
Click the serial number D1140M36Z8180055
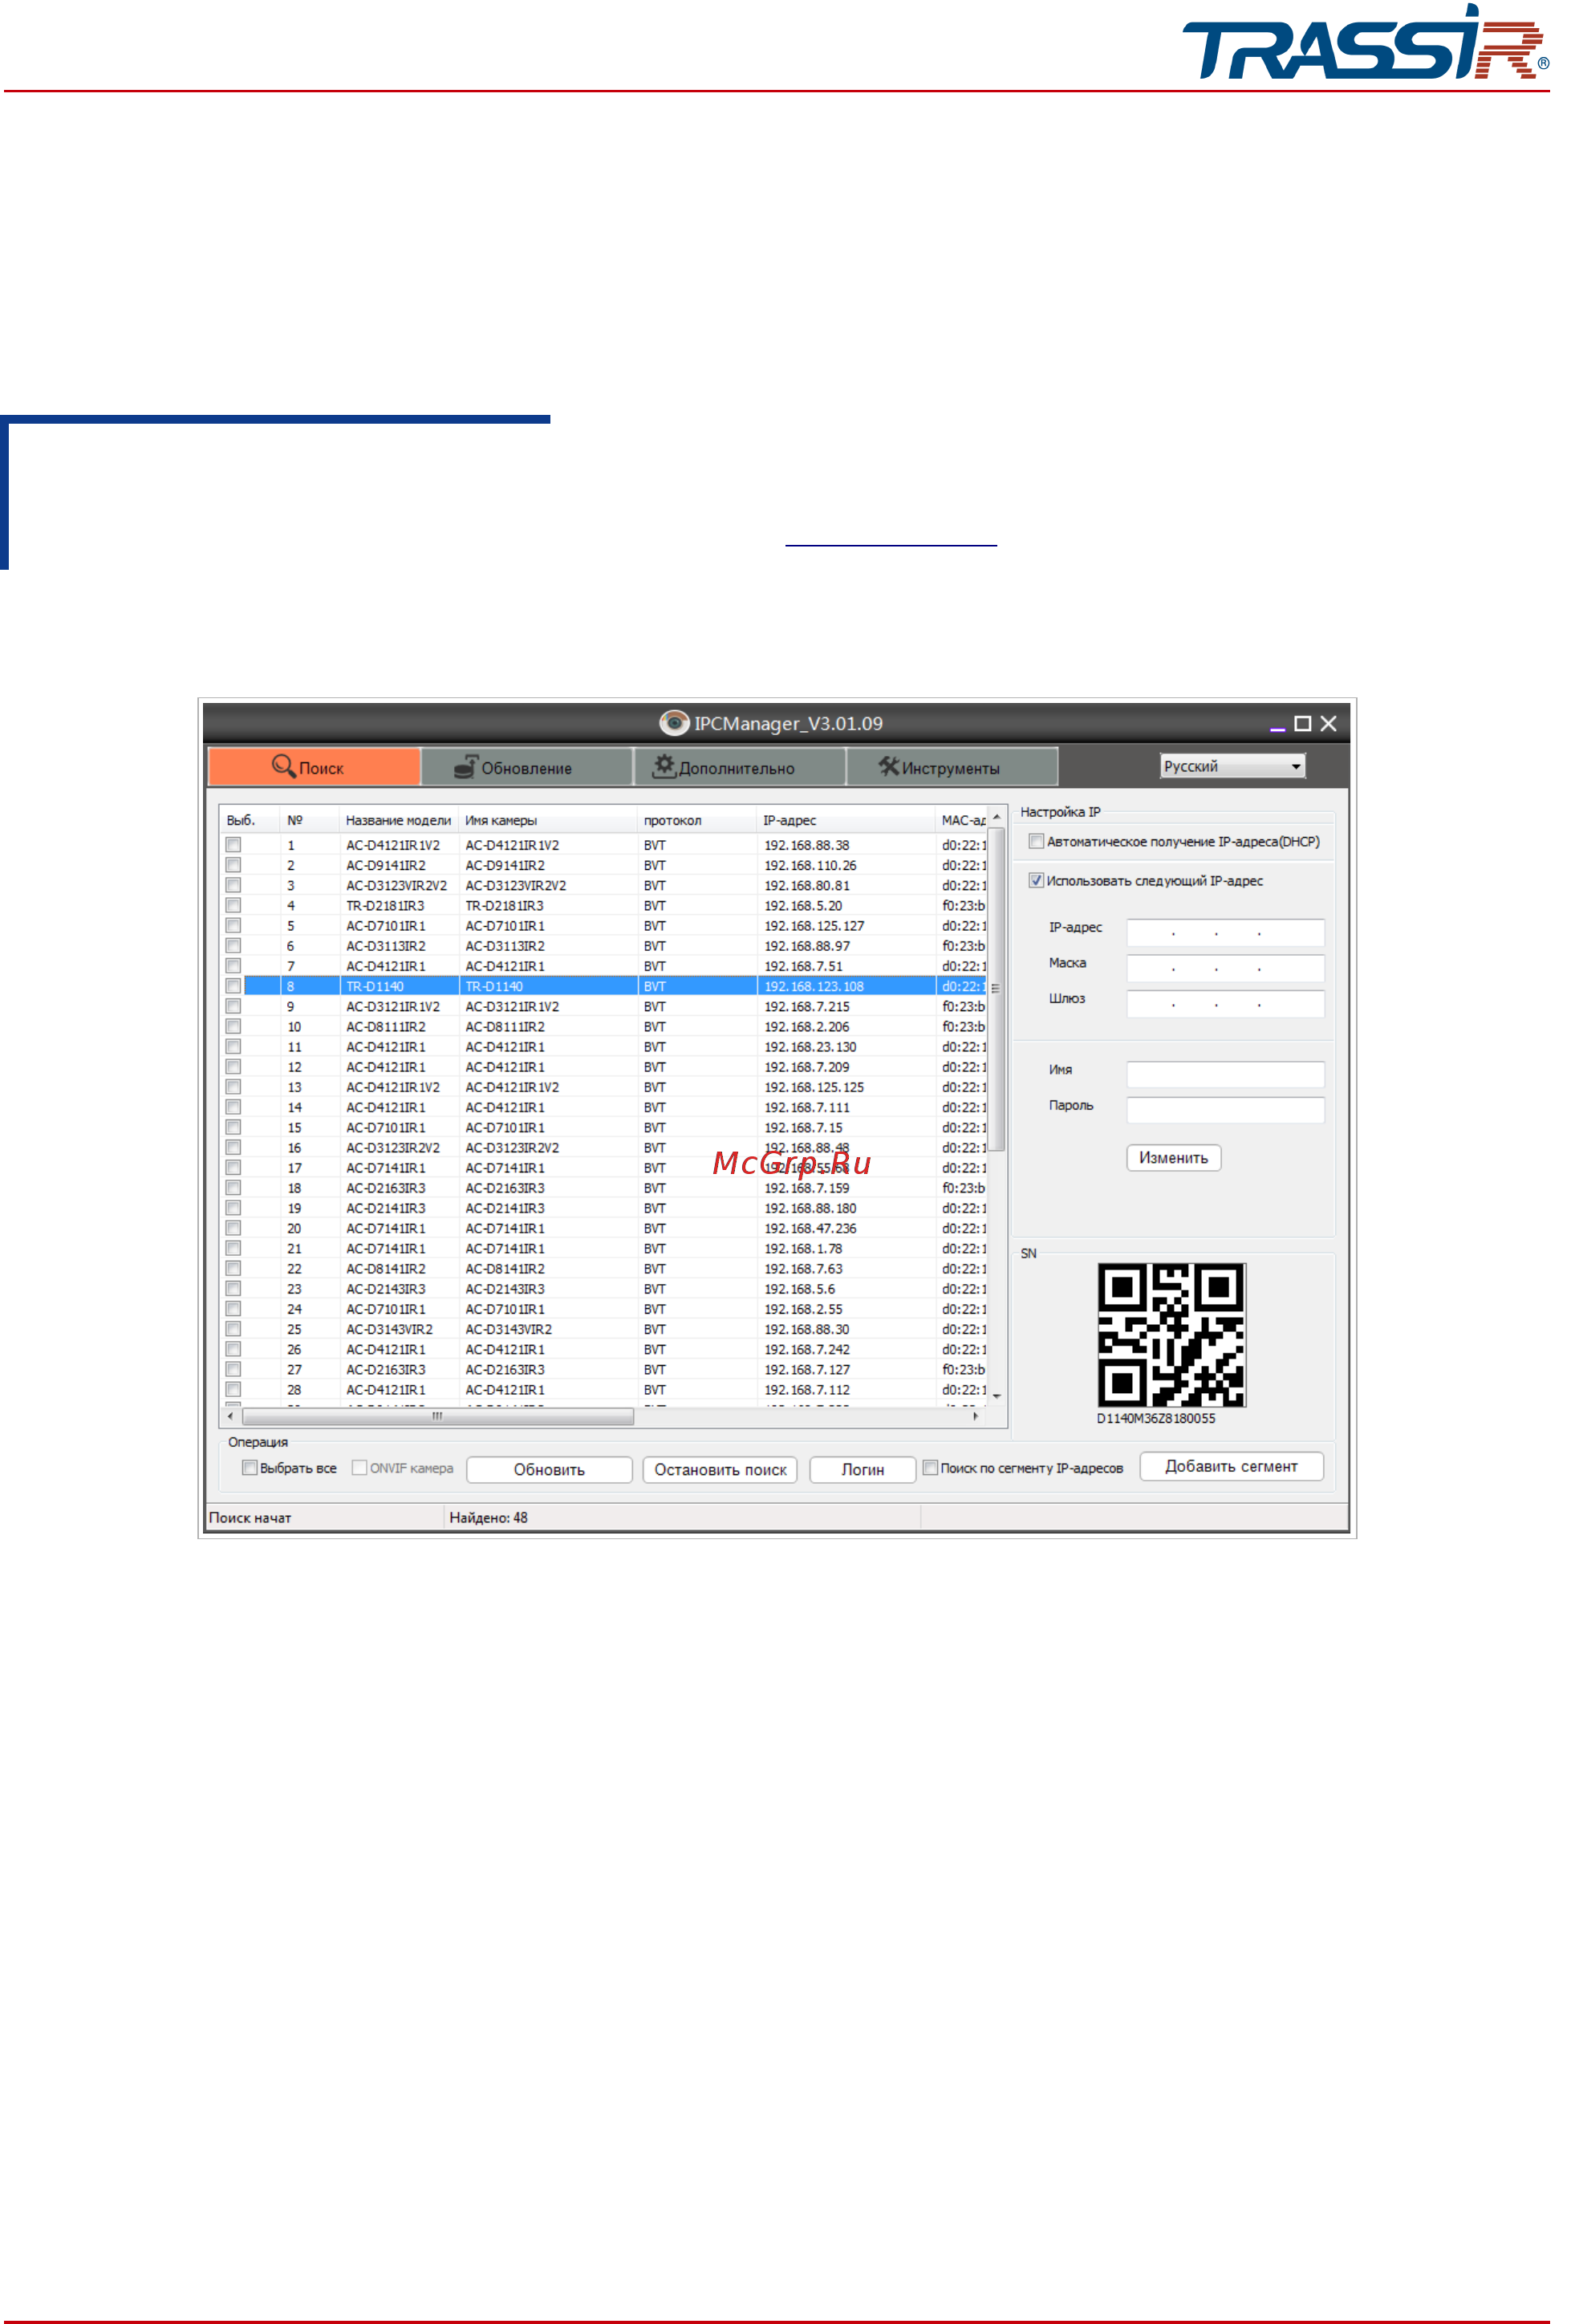click(x=1155, y=1418)
